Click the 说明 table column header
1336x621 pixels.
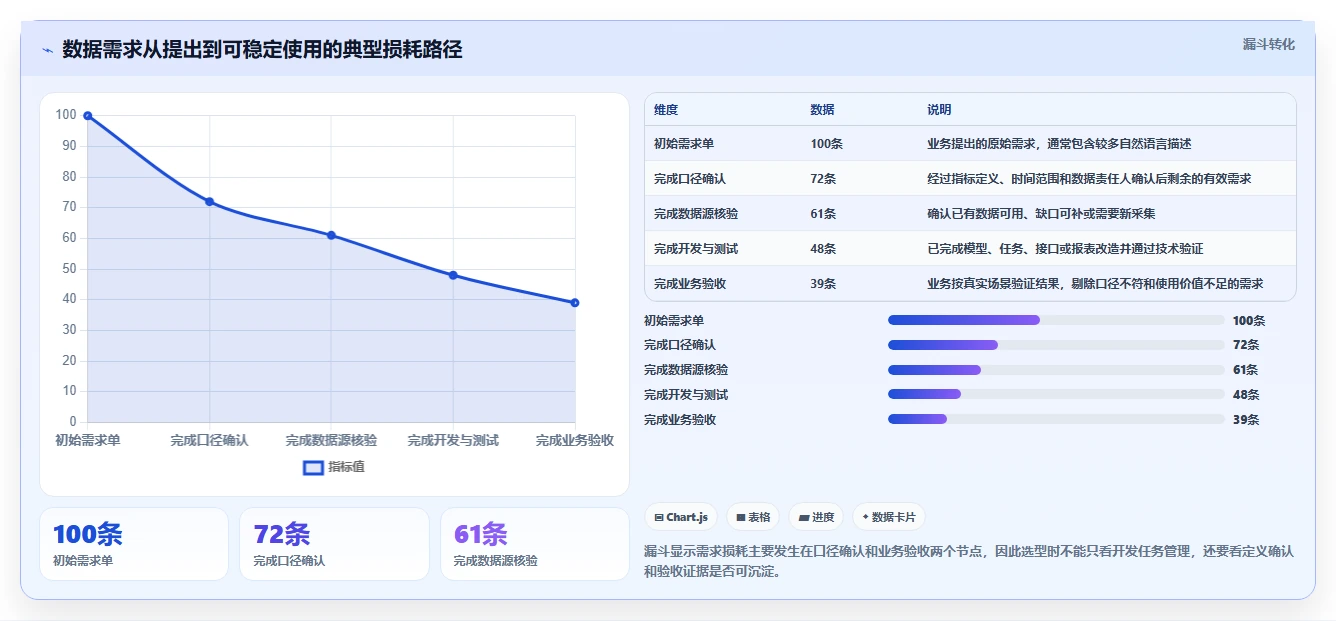coord(939,110)
